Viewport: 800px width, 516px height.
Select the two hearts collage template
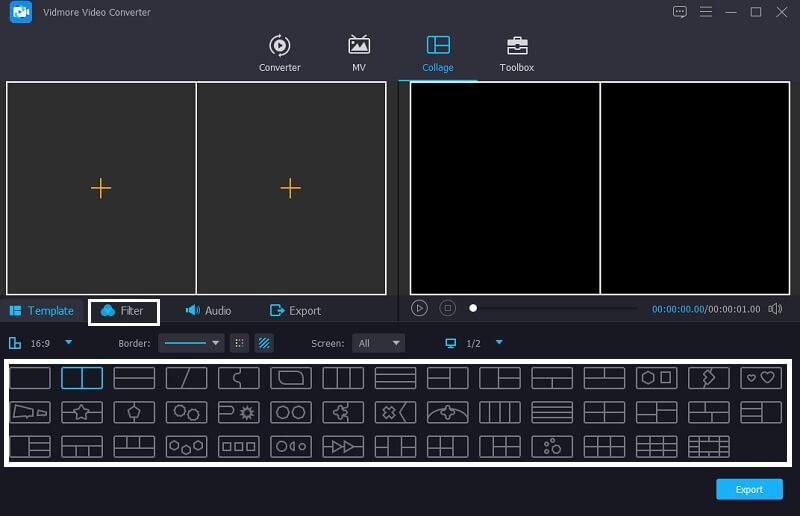click(761, 378)
